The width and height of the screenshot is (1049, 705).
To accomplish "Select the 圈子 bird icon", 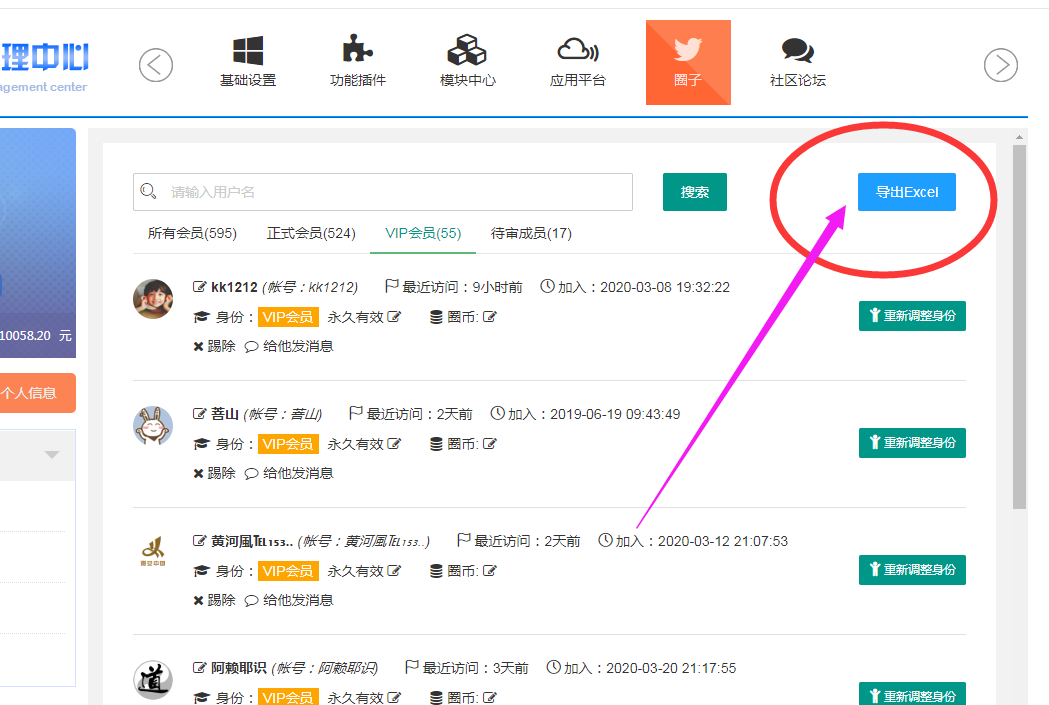I will coord(687,50).
